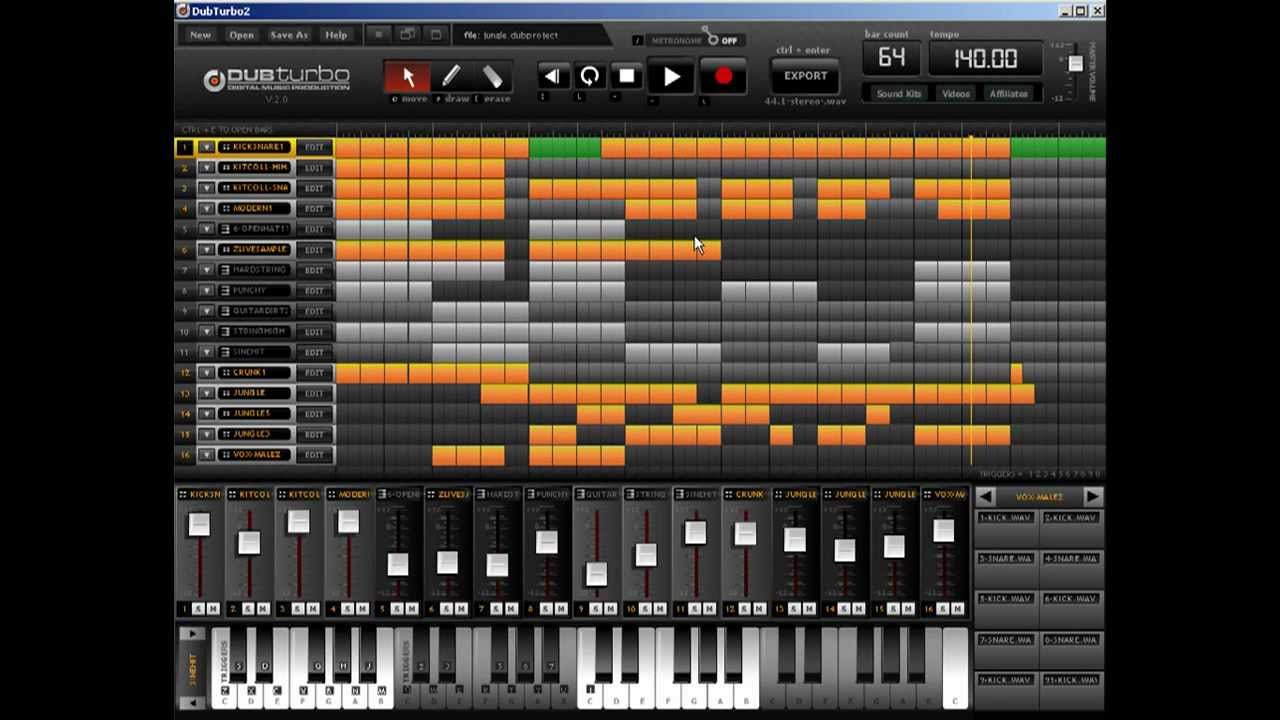Click the keyboard icon on GUITARDIRT2 track

(x=226, y=311)
